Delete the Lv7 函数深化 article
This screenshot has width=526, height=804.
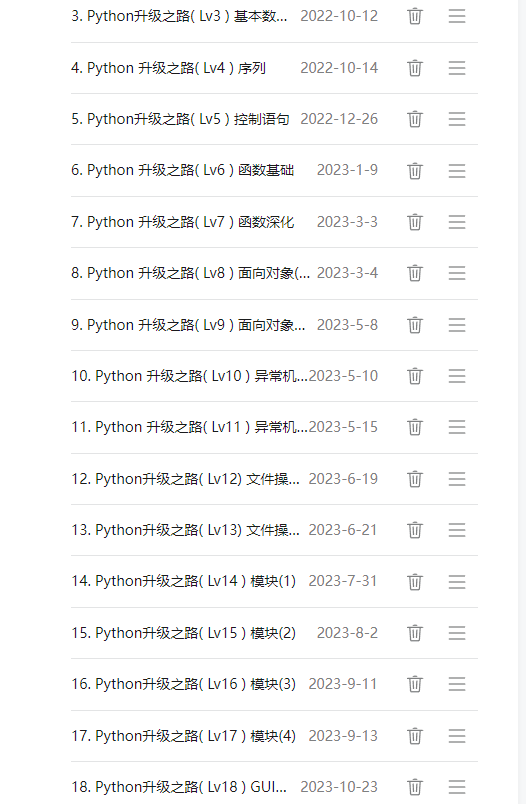click(415, 222)
